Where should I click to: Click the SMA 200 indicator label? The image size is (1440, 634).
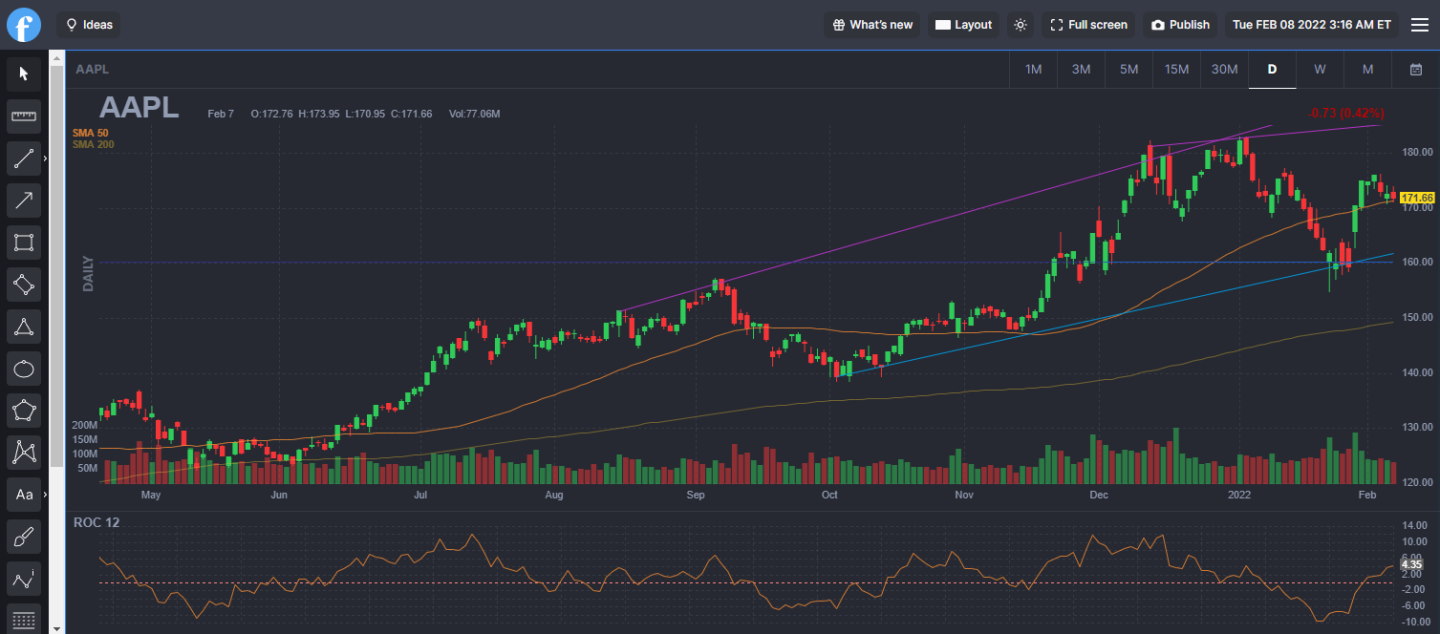(x=93, y=144)
